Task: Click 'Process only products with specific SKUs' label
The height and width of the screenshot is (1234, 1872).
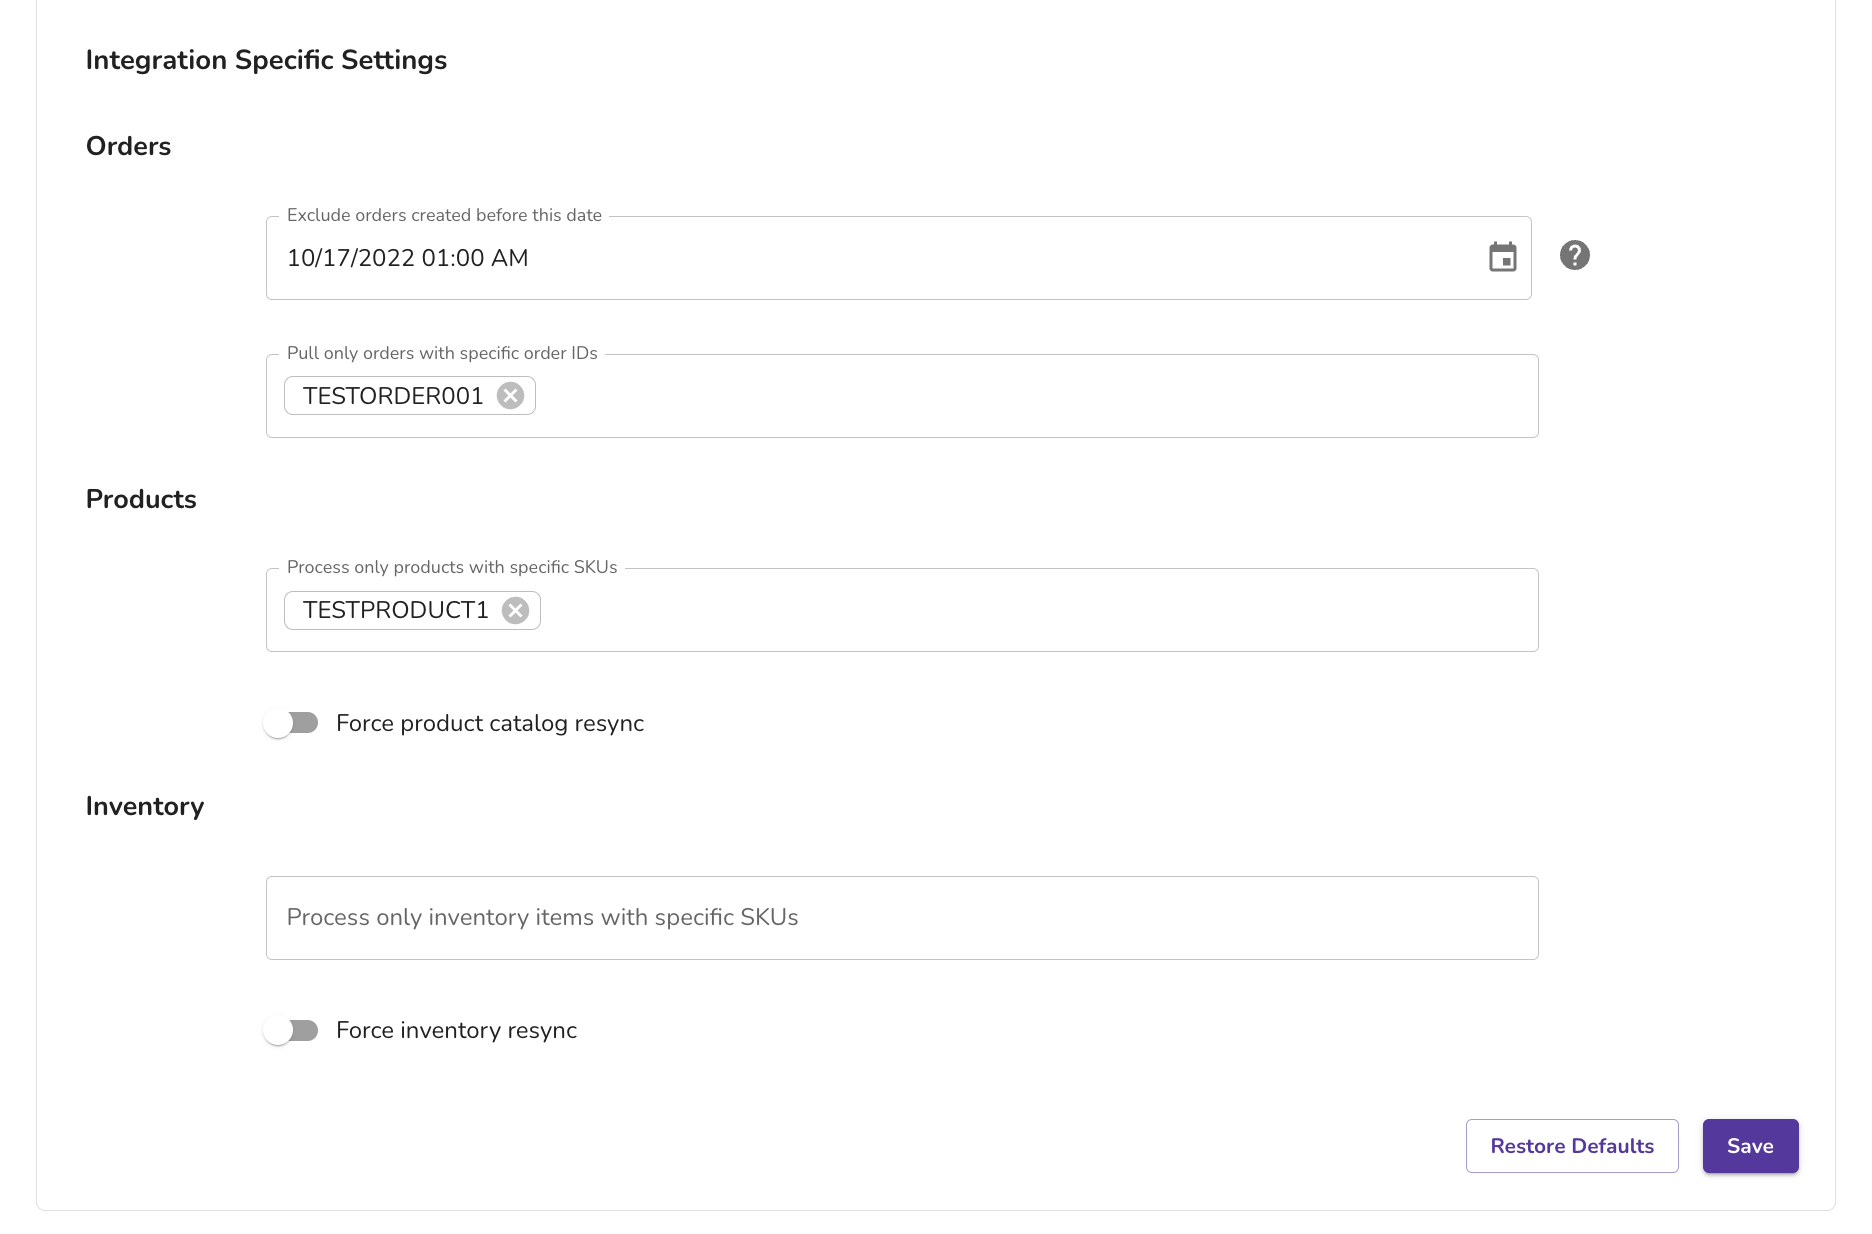Action: [452, 567]
